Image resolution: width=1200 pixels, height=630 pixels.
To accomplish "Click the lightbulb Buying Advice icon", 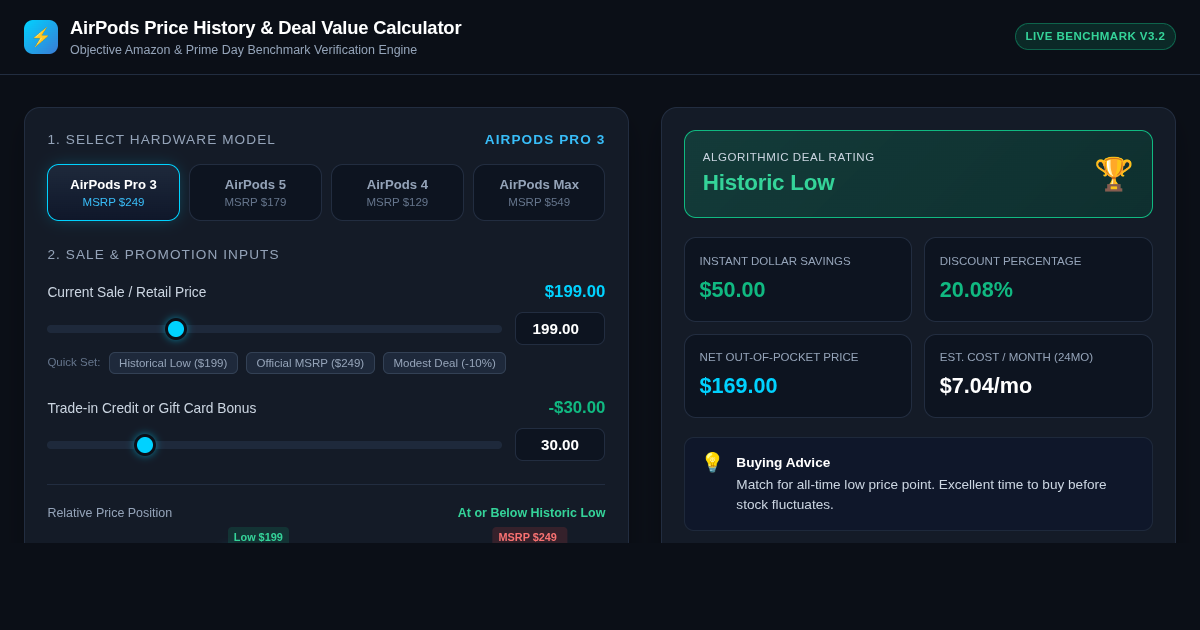I will [x=712, y=462].
